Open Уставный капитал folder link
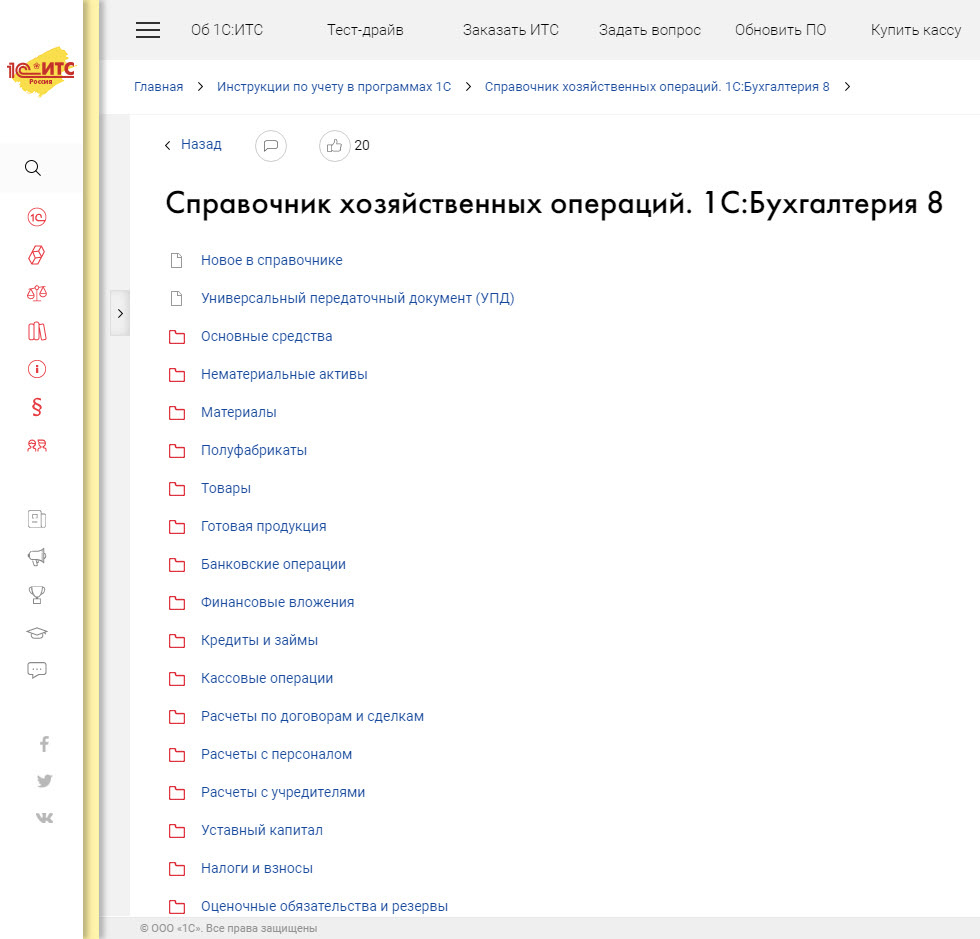 (262, 830)
